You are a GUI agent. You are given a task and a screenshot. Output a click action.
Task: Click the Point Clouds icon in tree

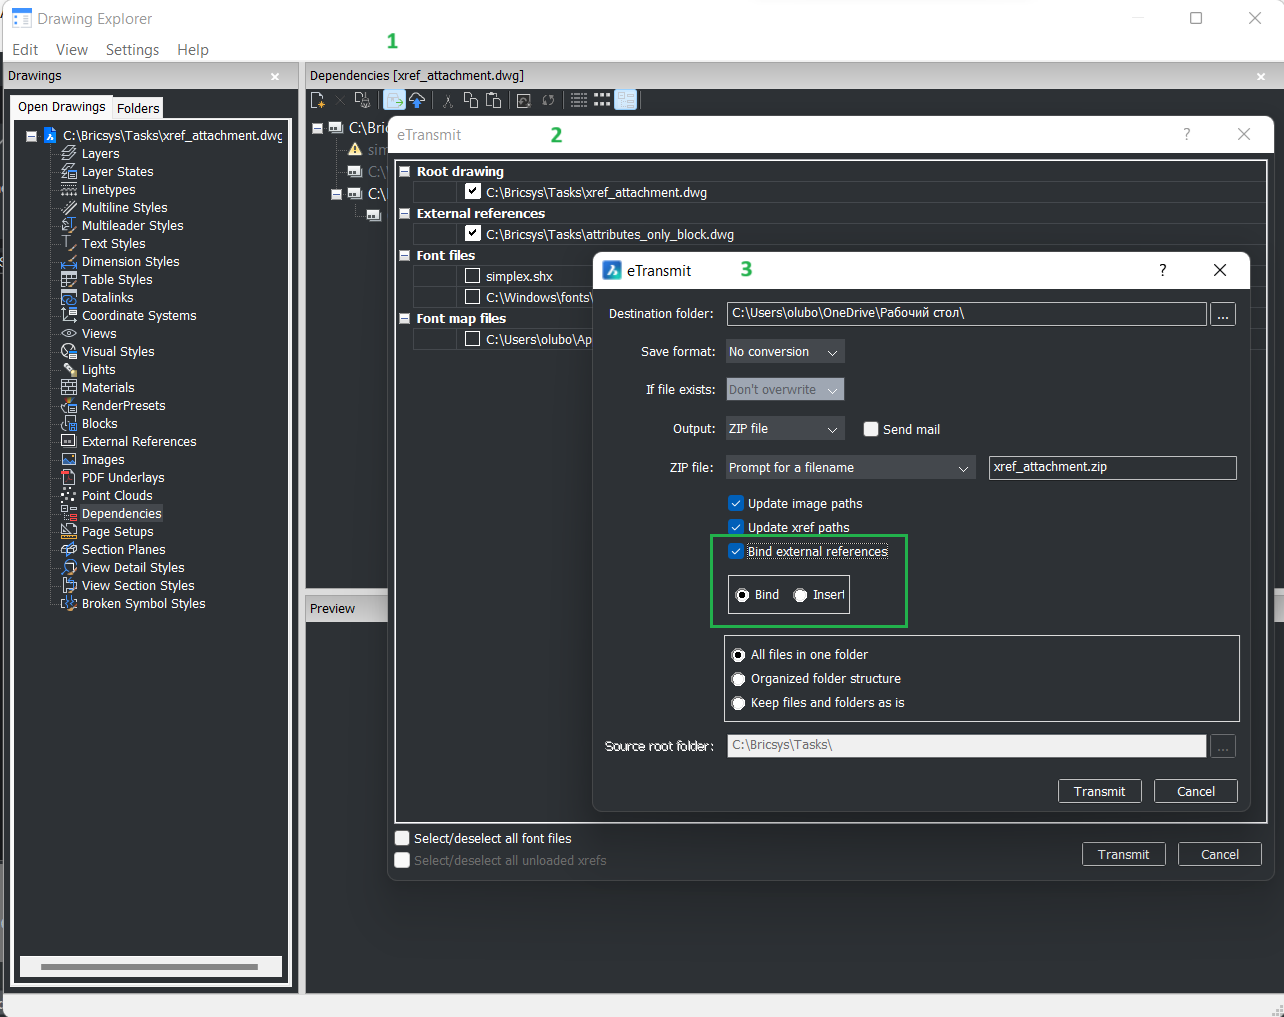pyautogui.click(x=69, y=495)
